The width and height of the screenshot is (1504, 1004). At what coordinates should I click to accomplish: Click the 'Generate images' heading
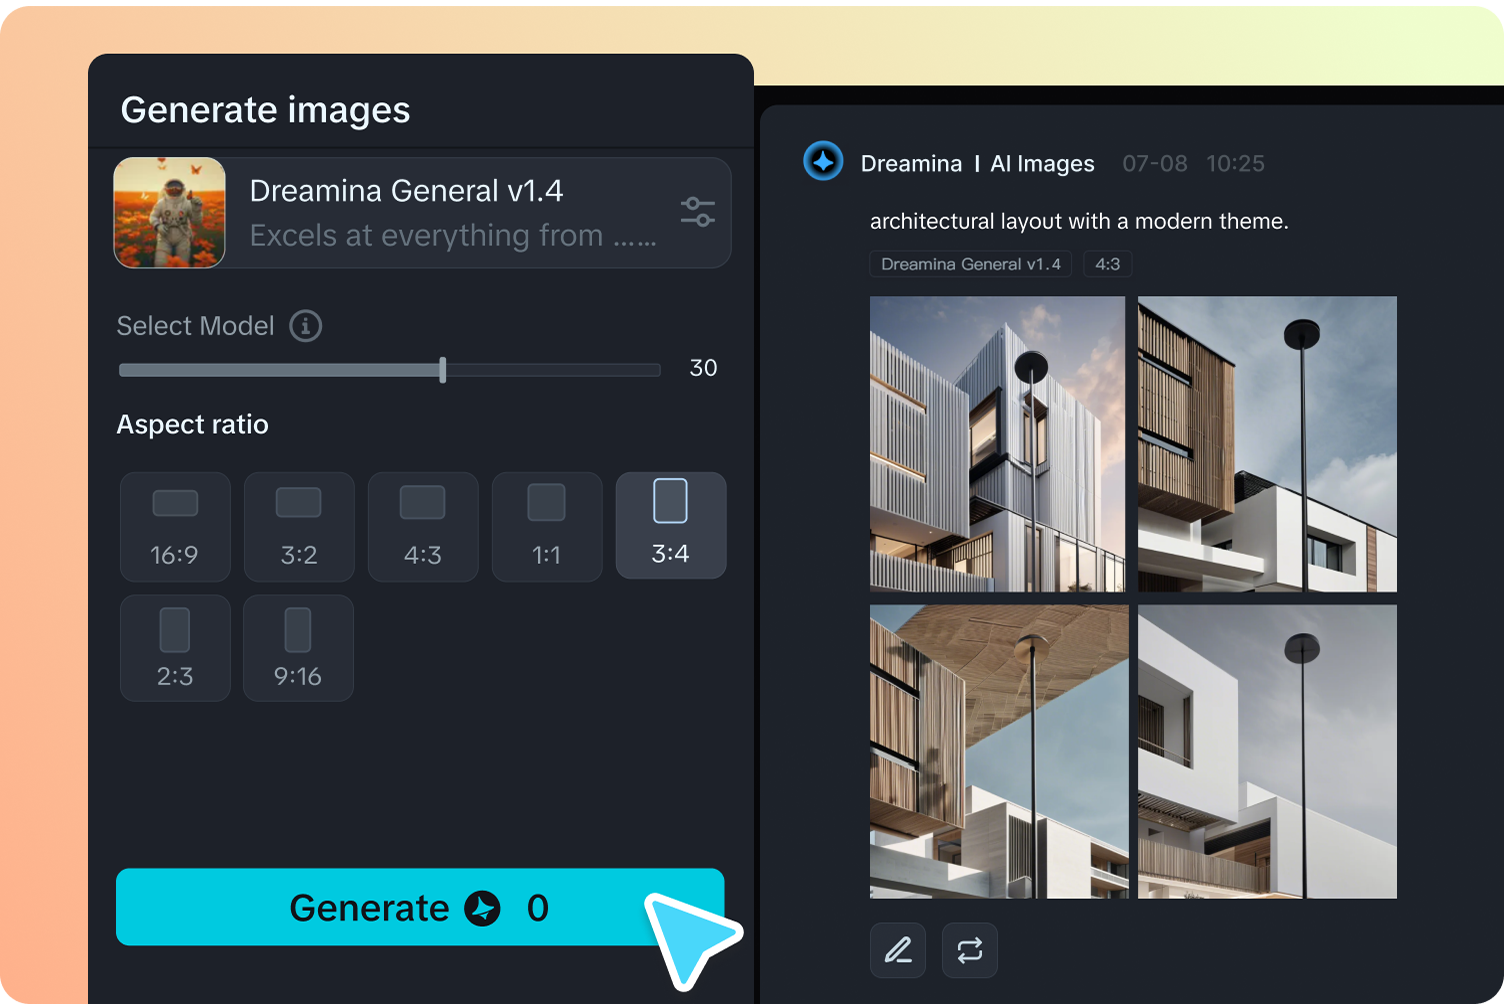point(265,110)
